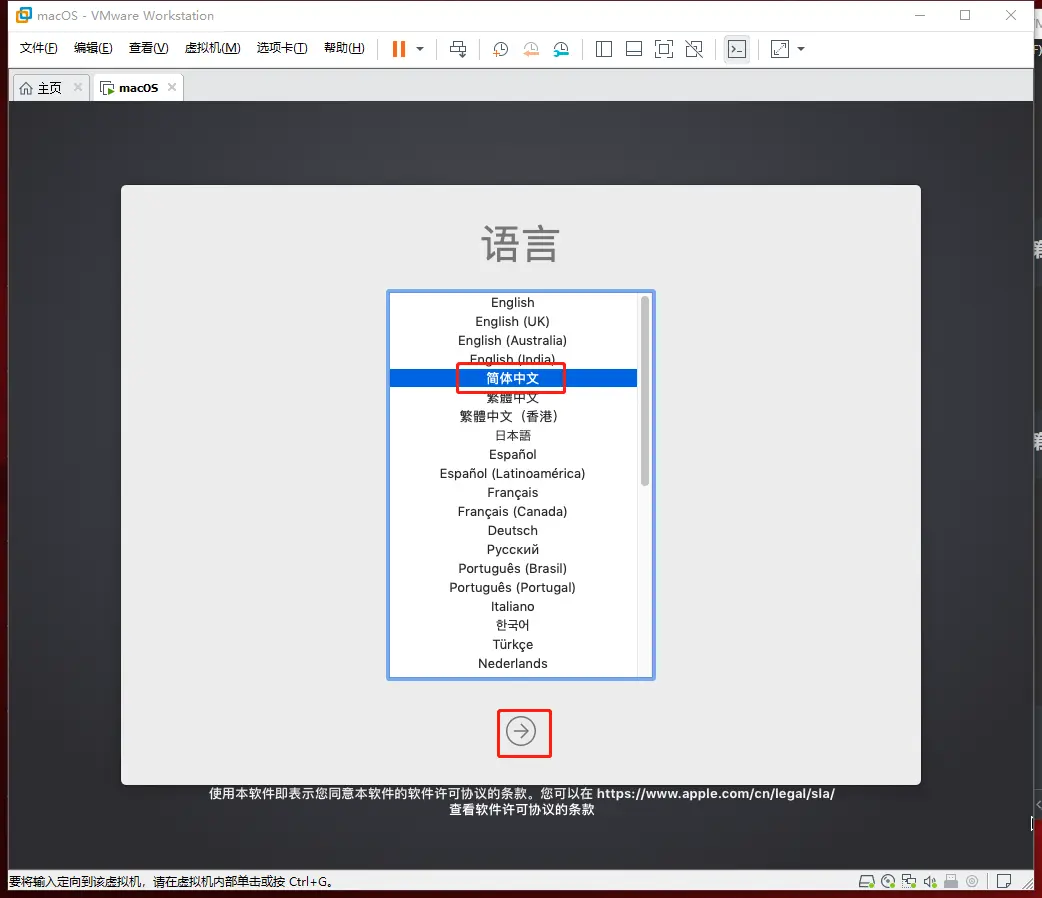Open the 帮助(H) menu
Viewport: 1042px width, 898px height.
click(344, 48)
